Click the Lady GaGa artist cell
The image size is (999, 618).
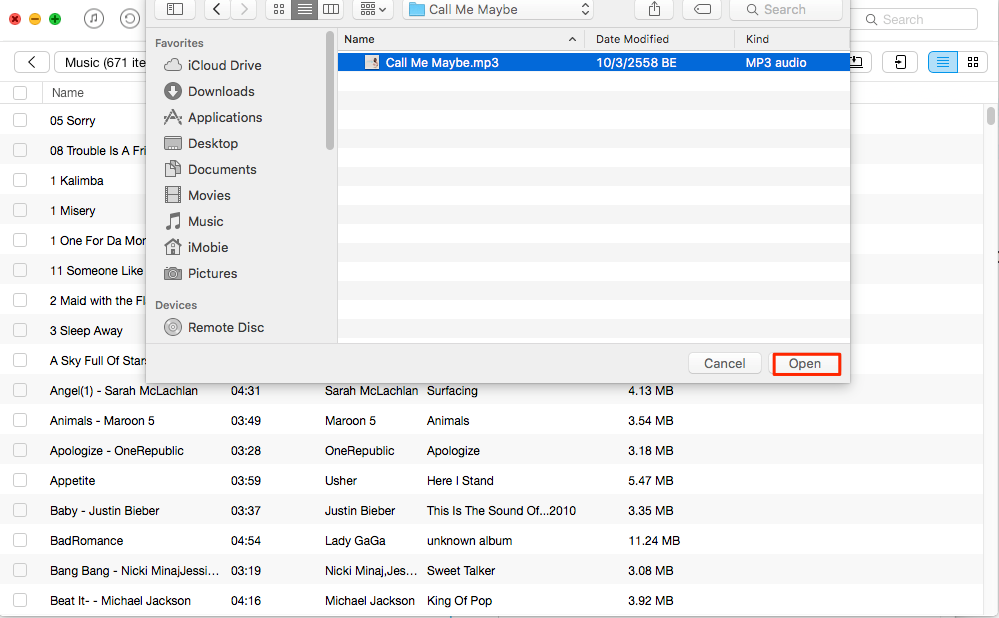tap(355, 540)
